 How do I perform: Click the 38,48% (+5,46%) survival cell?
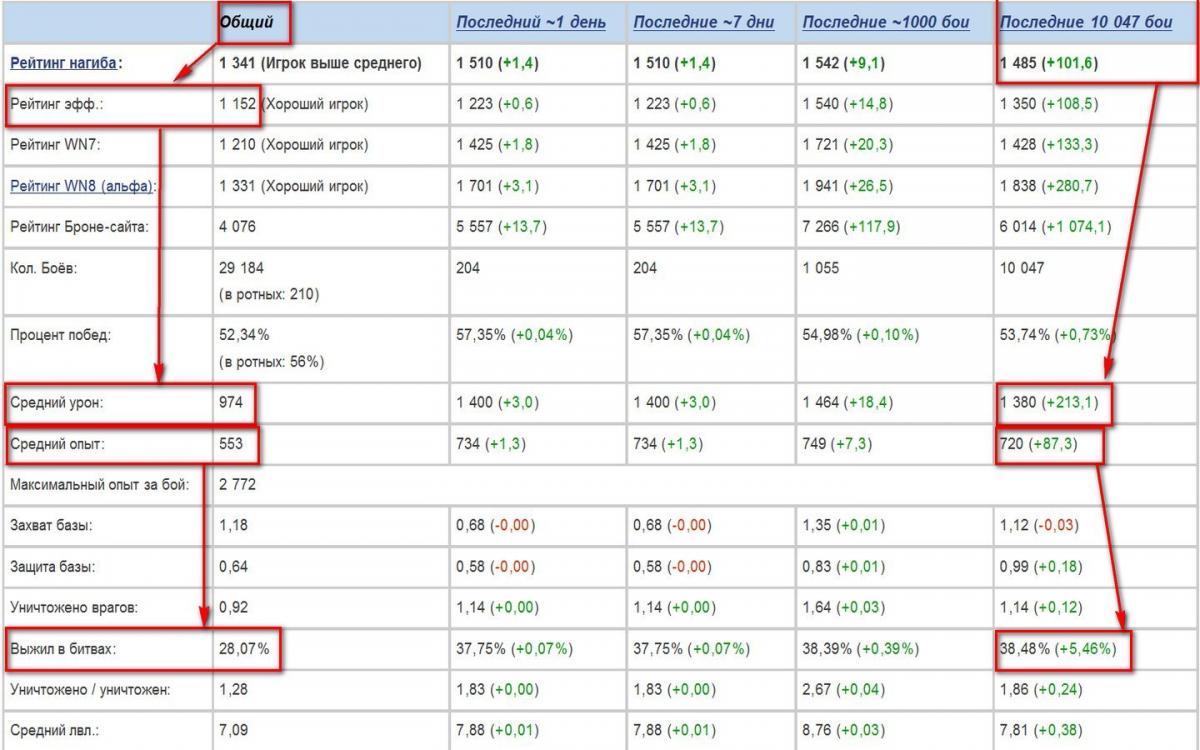pyautogui.click(x=1058, y=649)
